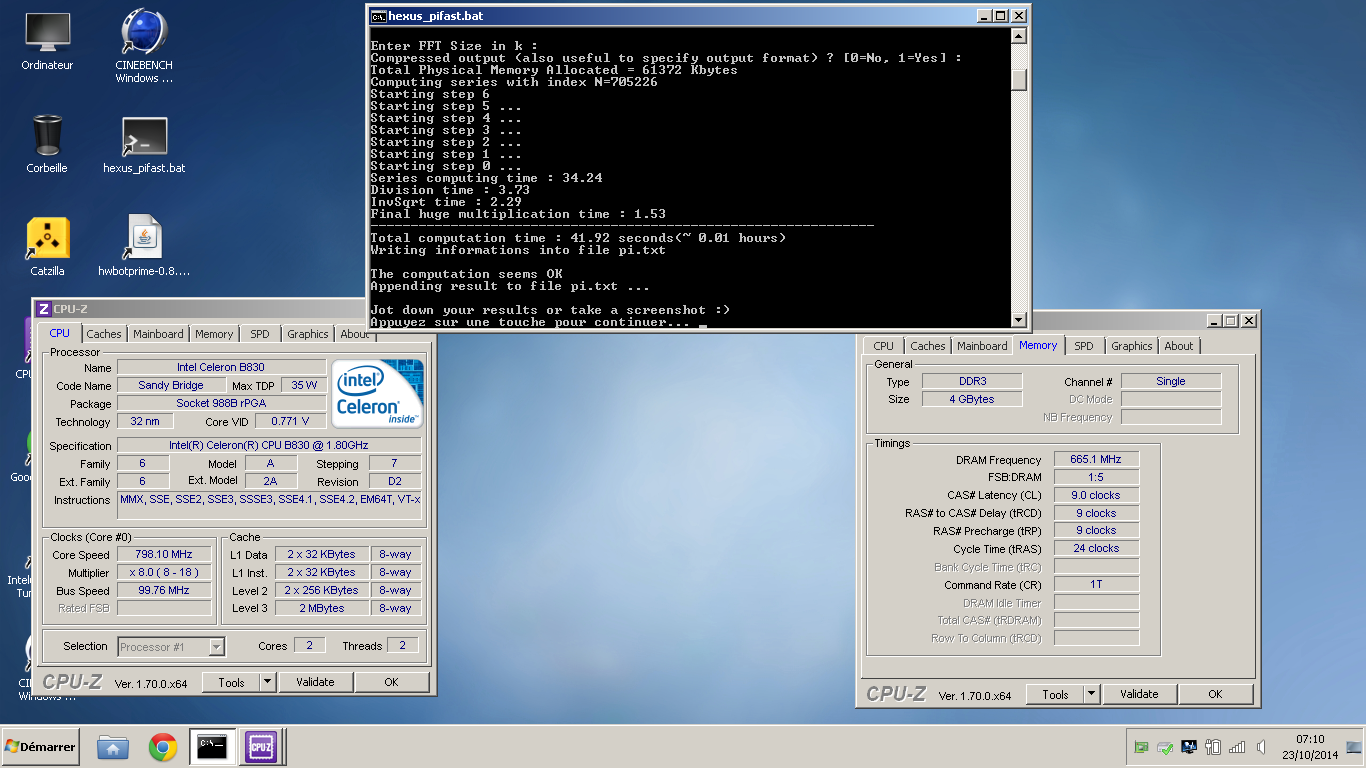The image size is (1366, 768).
Task: Click the display monitor tray icon
Action: click(1189, 747)
